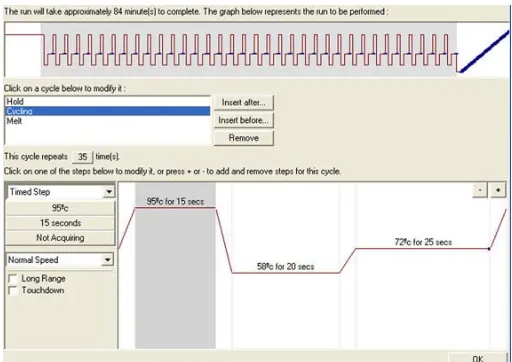Select the Hold cycle in the list
The image size is (512, 362).
tap(108, 101)
